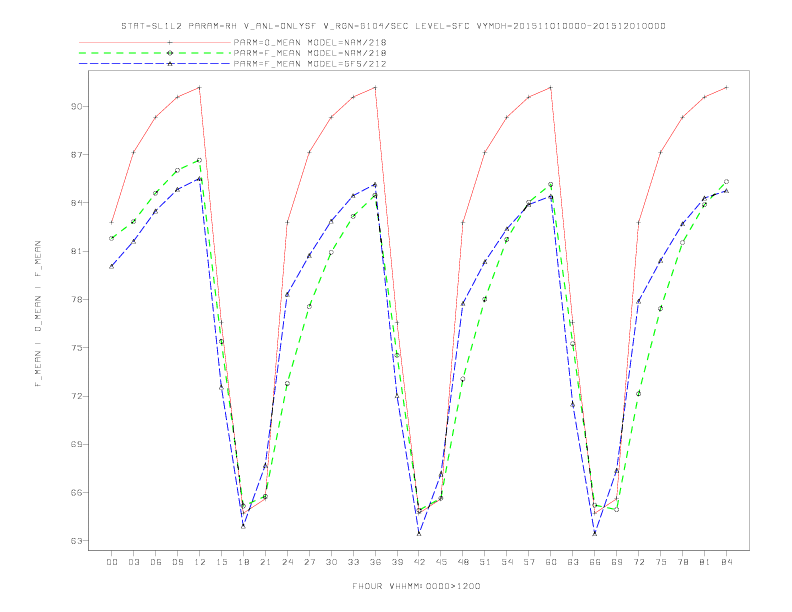Click x-axis forecast hour label 03
This screenshot has width=792, height=612.
(133, 562)
